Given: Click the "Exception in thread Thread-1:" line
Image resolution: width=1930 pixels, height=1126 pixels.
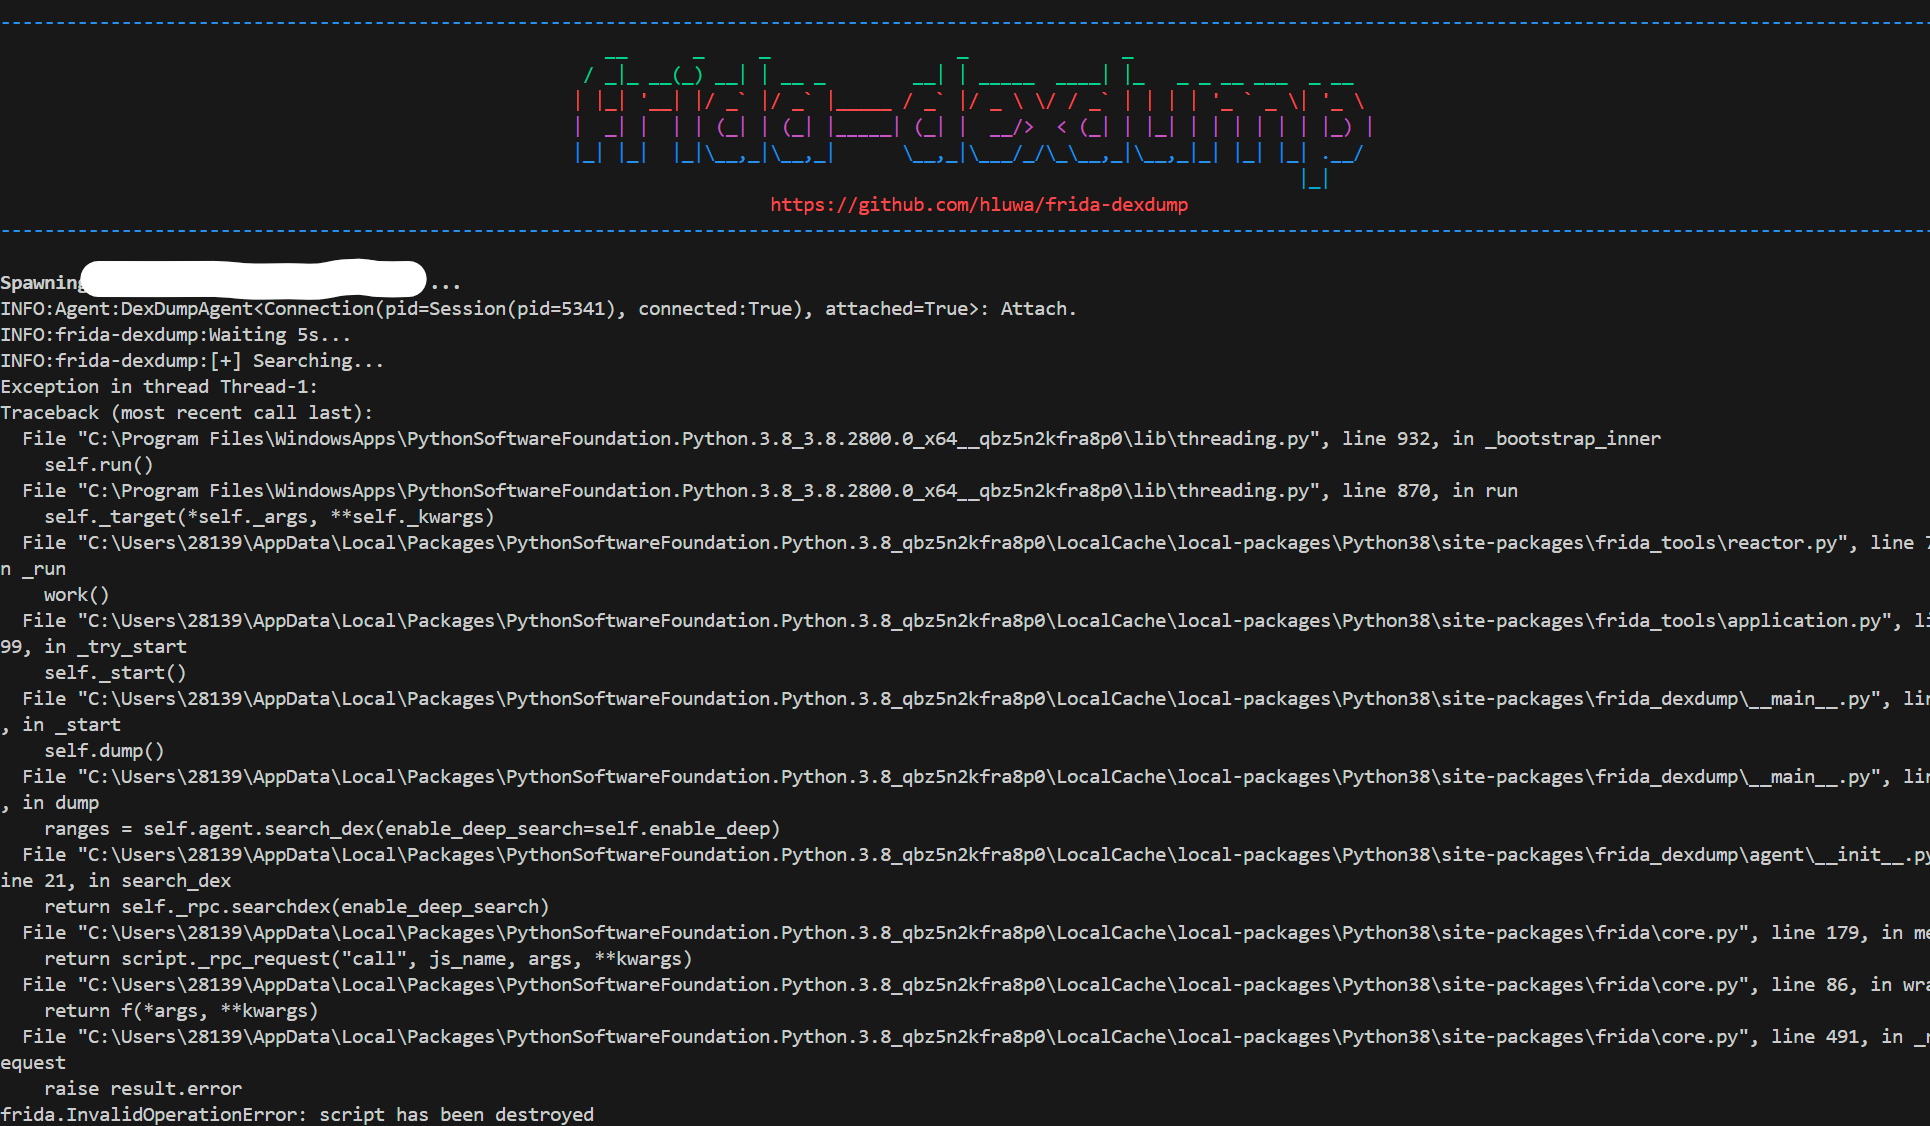Looking at the screenshot, I should 158,387.
